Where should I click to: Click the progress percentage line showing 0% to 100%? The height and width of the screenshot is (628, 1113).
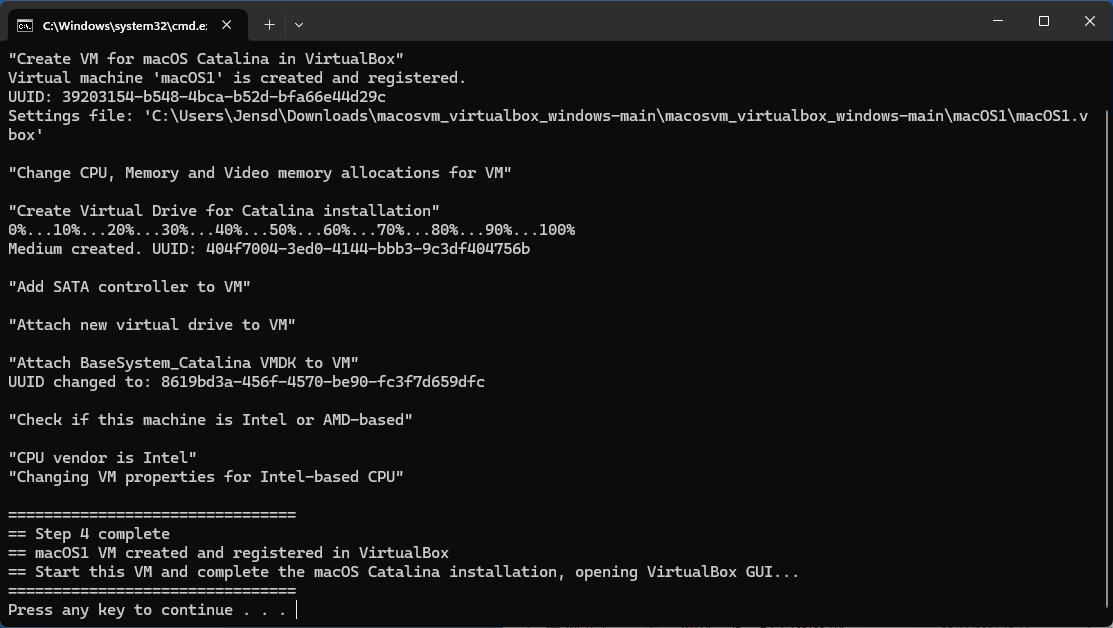click(290, 229)
